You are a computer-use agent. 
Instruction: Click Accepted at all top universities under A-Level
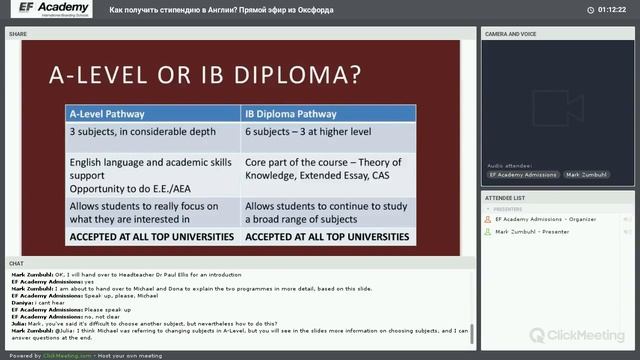pyautogui.click(x=153, y=237)
